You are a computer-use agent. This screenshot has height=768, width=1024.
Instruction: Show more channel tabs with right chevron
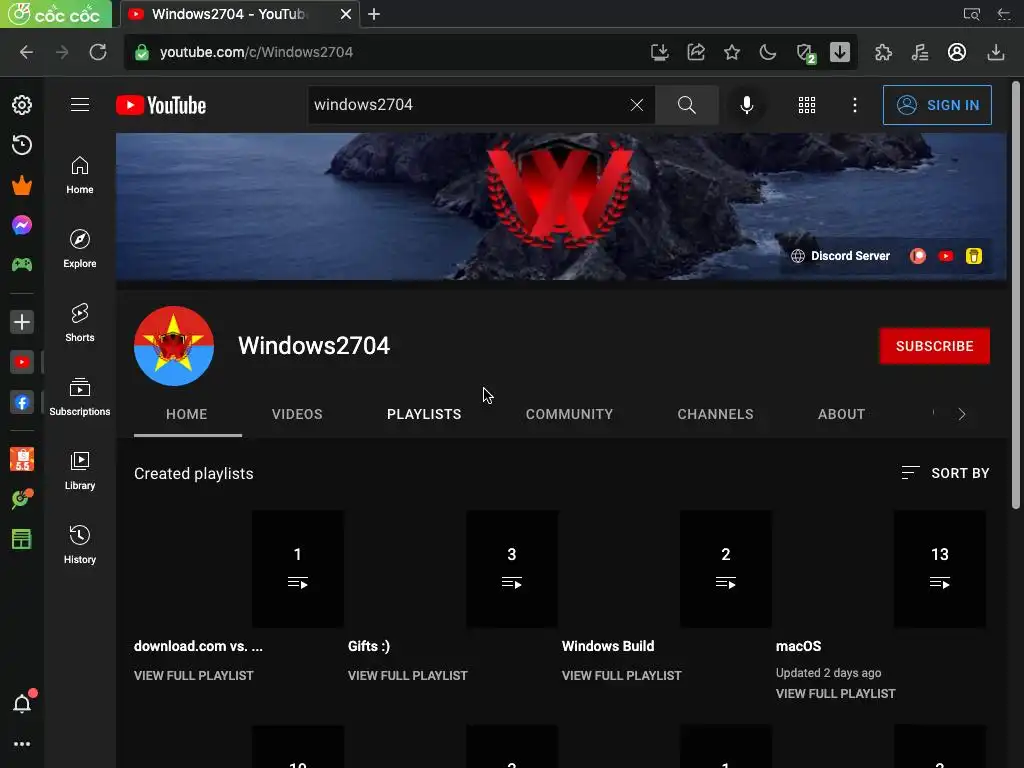tap(961, 414)
